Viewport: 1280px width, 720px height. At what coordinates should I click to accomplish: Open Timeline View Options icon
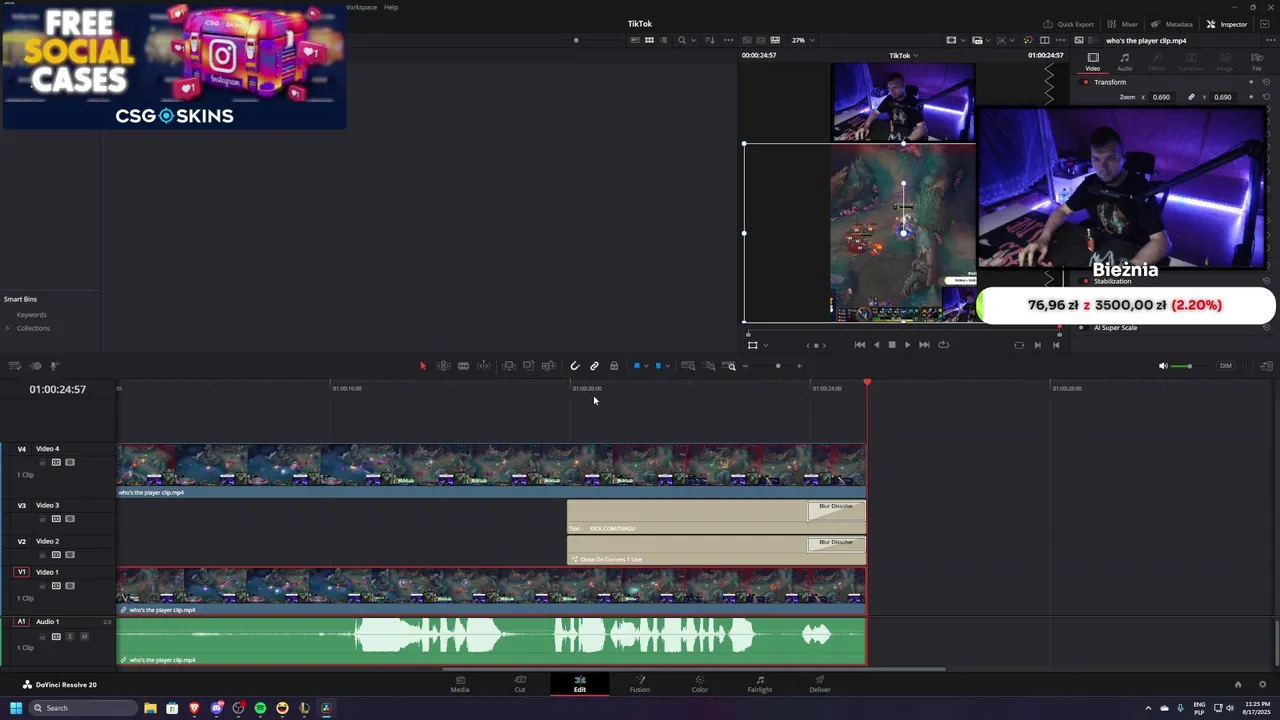[14, 366]
